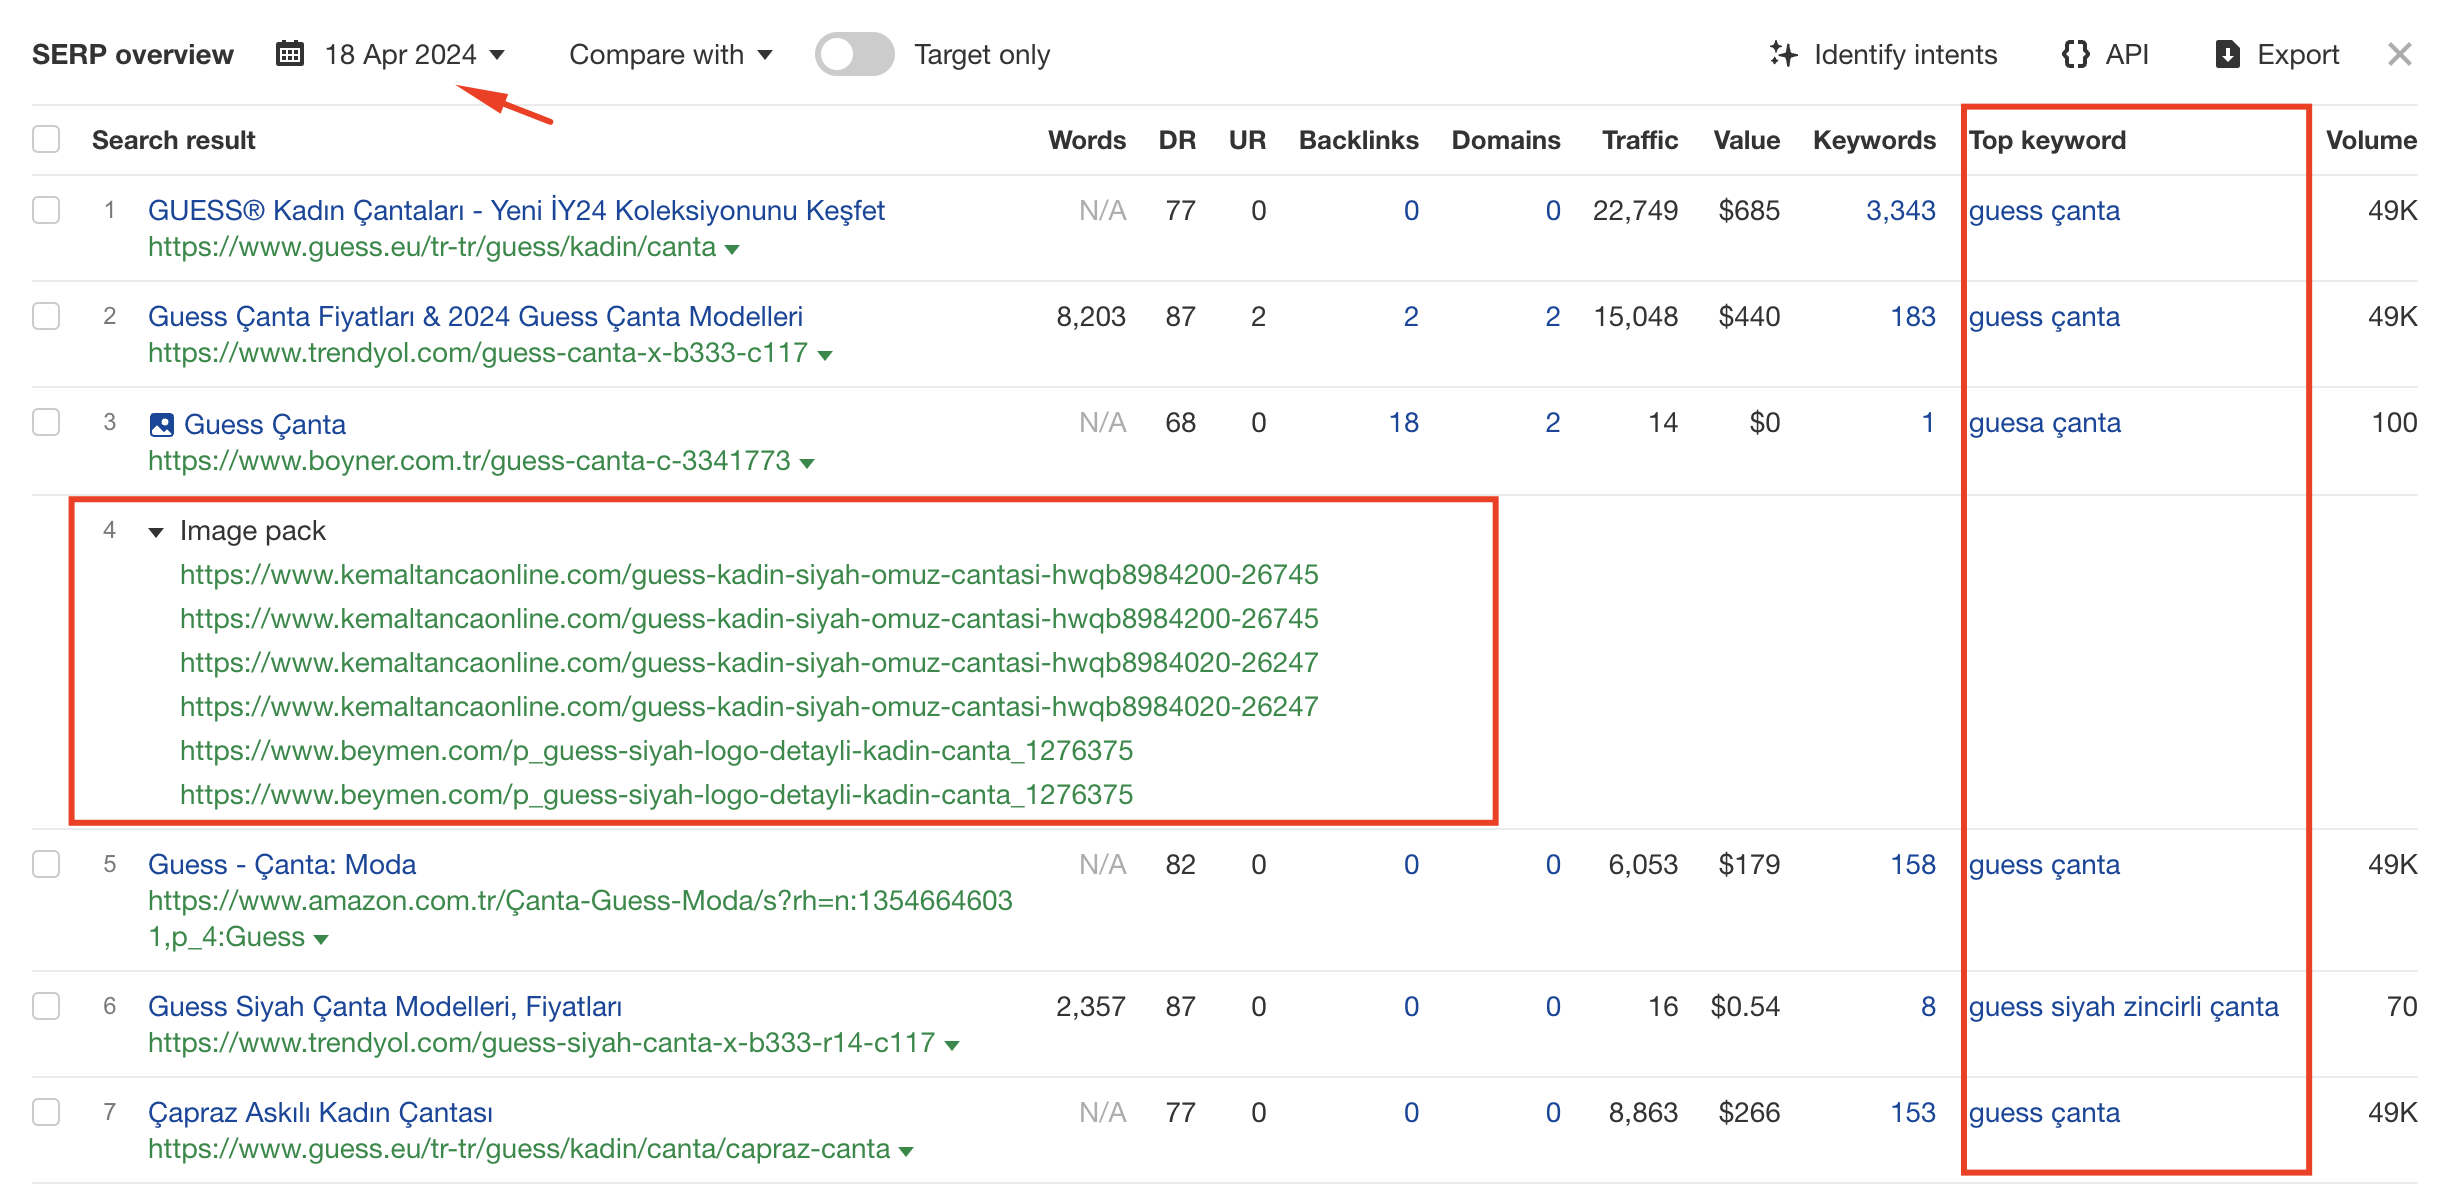This screenshot has width=2442, height=1190.
Task: Close the SERP overview panel
Action: (x=2399, y=54)
